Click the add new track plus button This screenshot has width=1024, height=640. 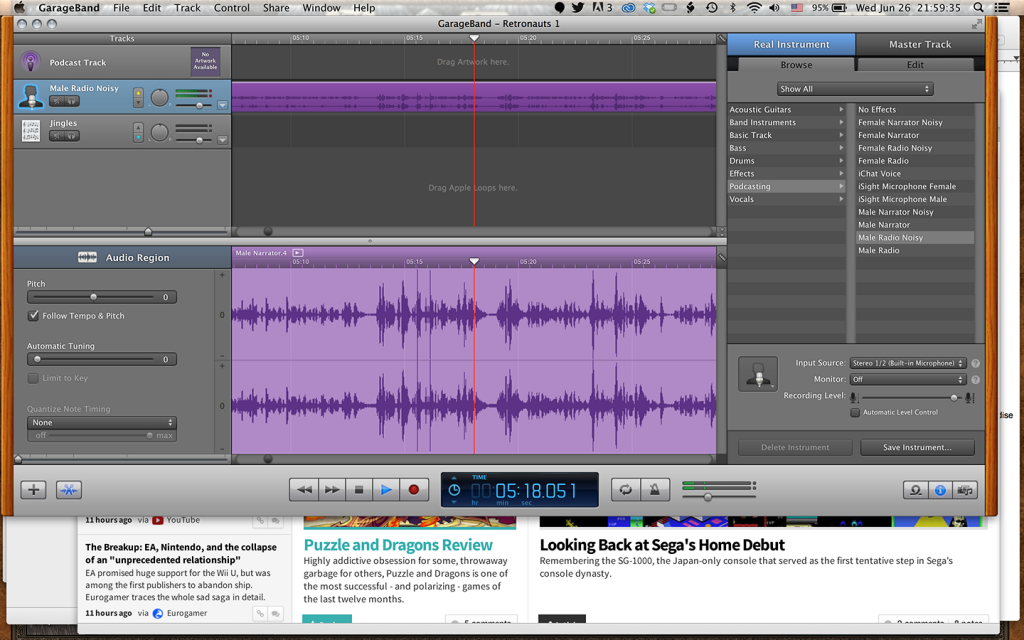coord(33,490)
